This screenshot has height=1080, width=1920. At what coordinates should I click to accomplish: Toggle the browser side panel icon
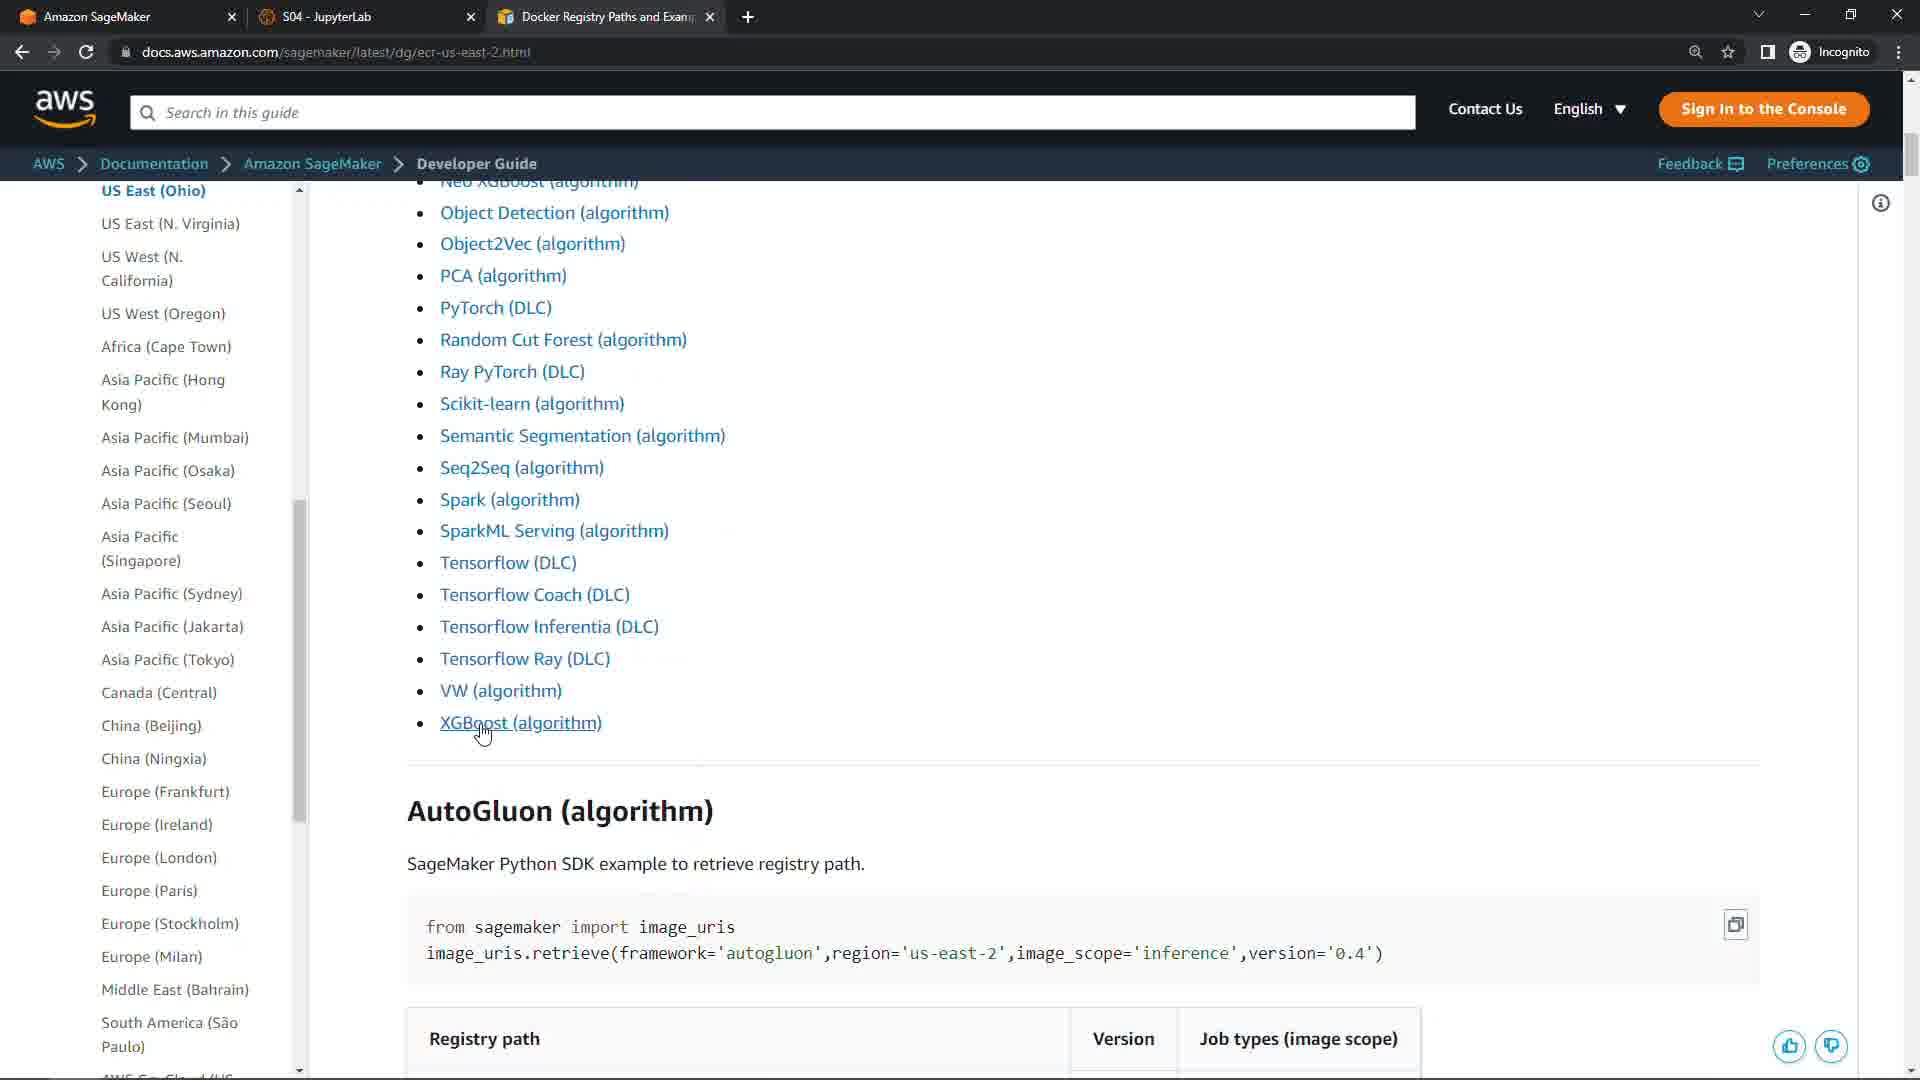click(1767, 52)
